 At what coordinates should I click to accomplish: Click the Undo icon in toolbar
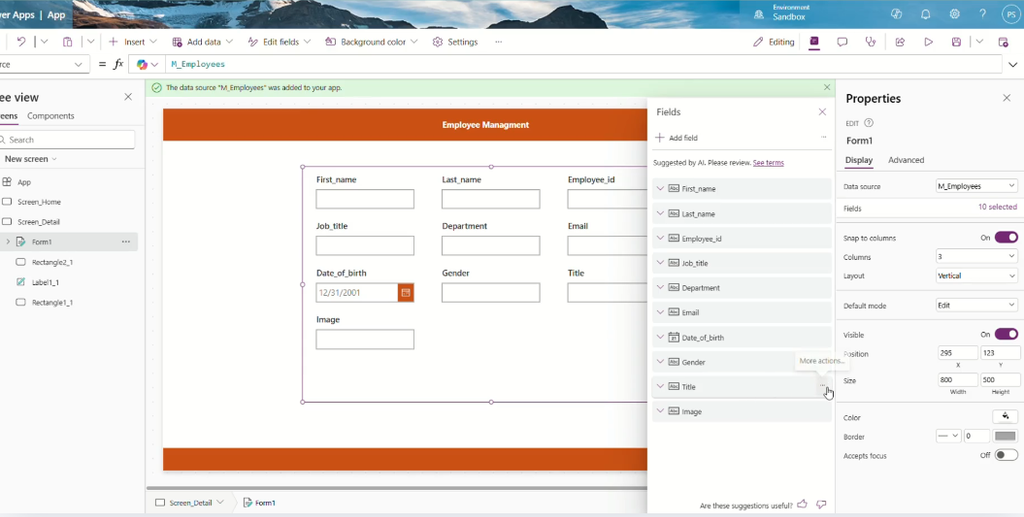click(x=22, y=42)
